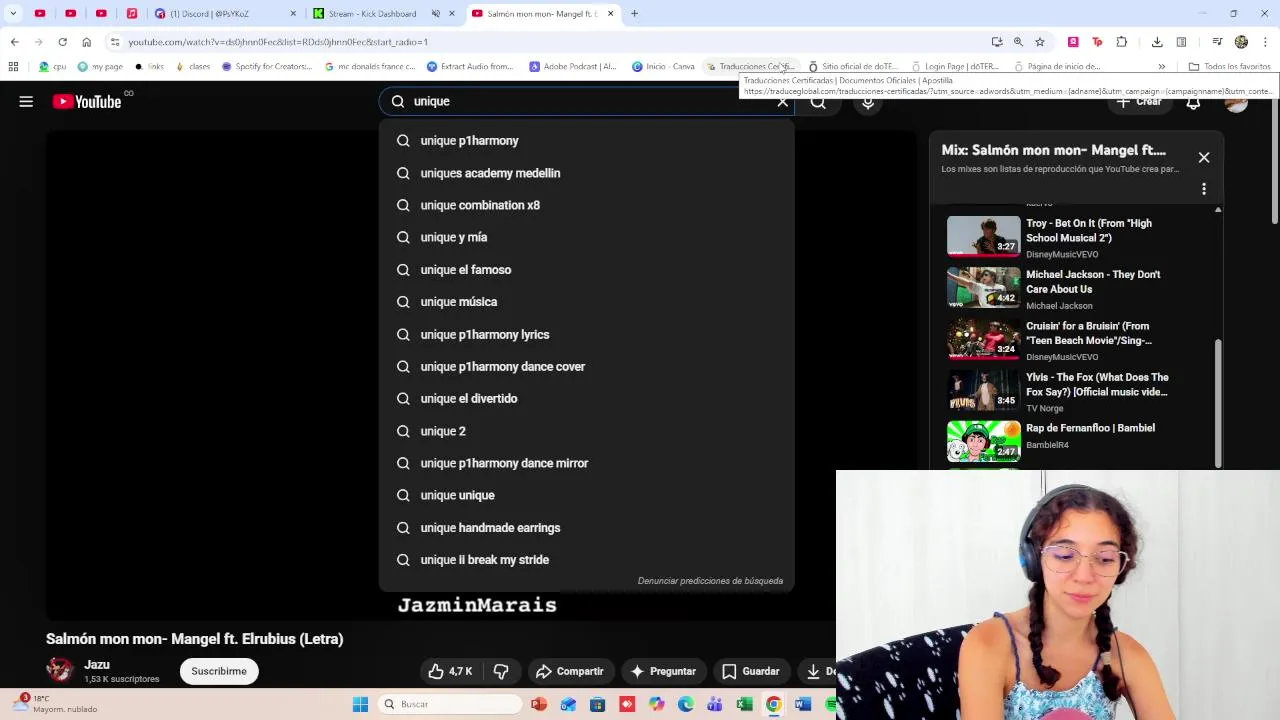Open the Adobe Podcast bookmark
The width and height of the screenshot is (1280, 720).
pyautogui.click(x=572, y=67)
